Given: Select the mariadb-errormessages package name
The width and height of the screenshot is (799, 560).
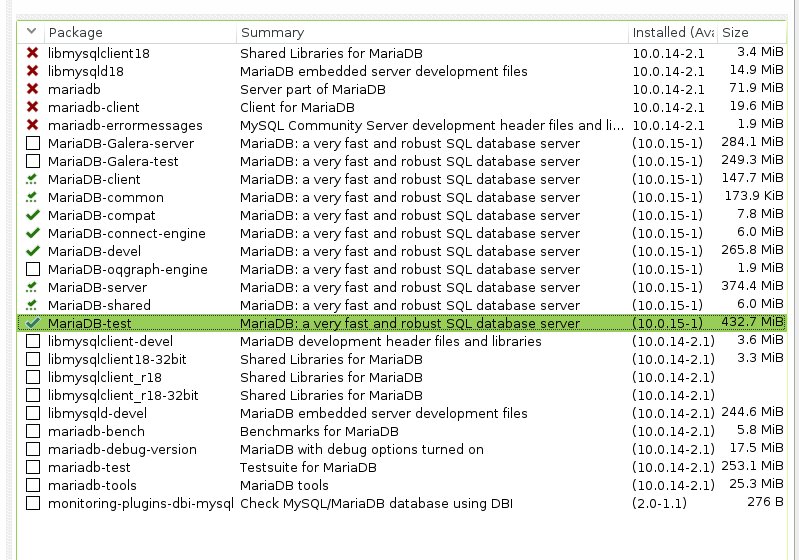Looking at the screenshot, I should click(125, 125).
